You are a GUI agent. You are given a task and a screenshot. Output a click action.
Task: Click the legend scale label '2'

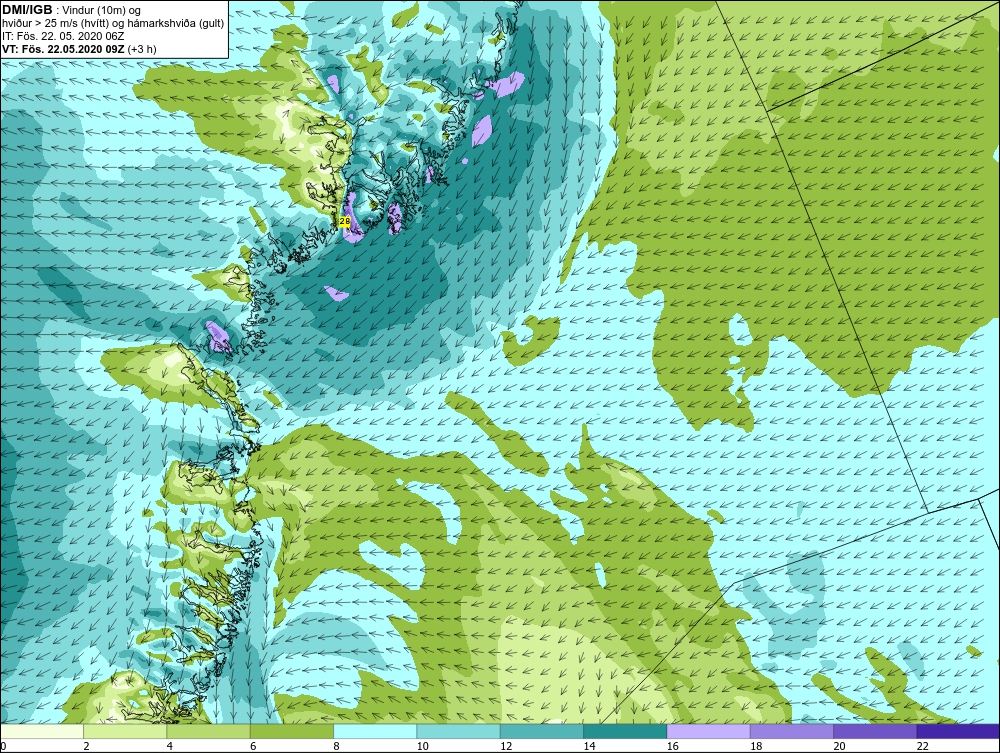86,747
